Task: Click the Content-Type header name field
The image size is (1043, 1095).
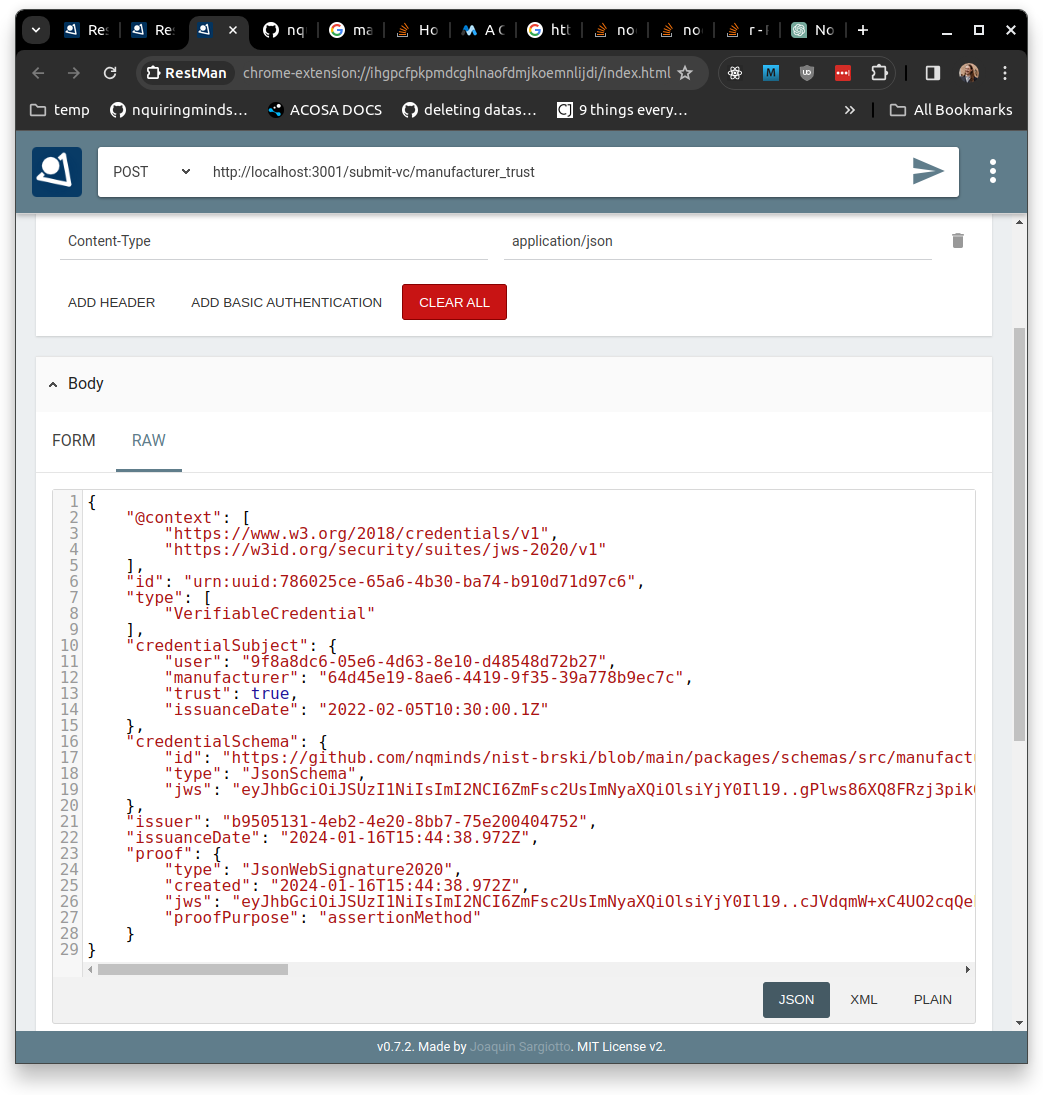Action: pyautogui.click(x=274, y=242)
